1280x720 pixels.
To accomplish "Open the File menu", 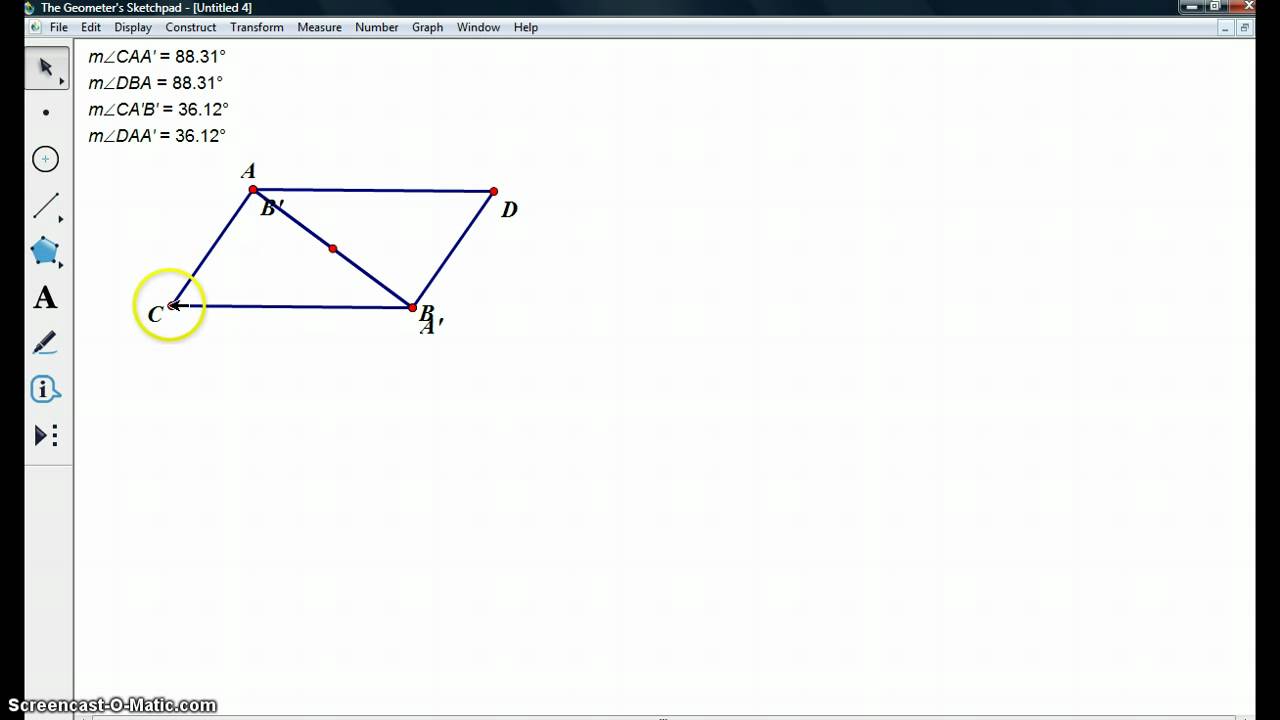I will click(59, 27).
